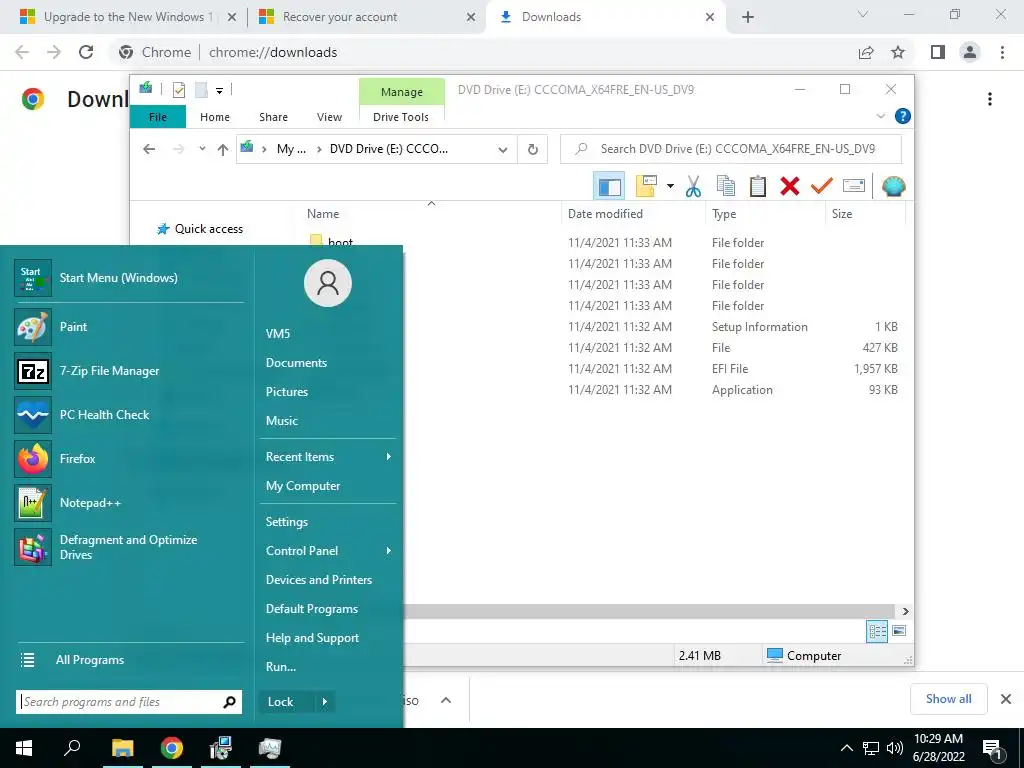Switch to the Recover your account tab

tap(366, 17)
